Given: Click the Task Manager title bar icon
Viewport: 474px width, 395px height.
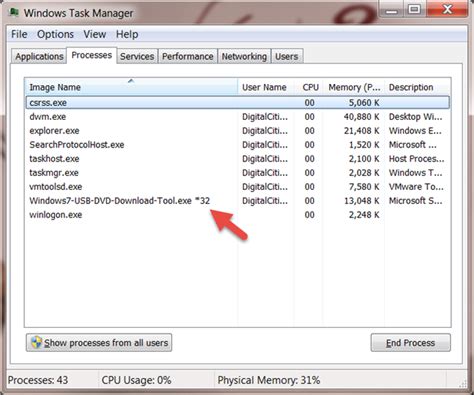Looking at the screenshot, I should pos(13,12).
